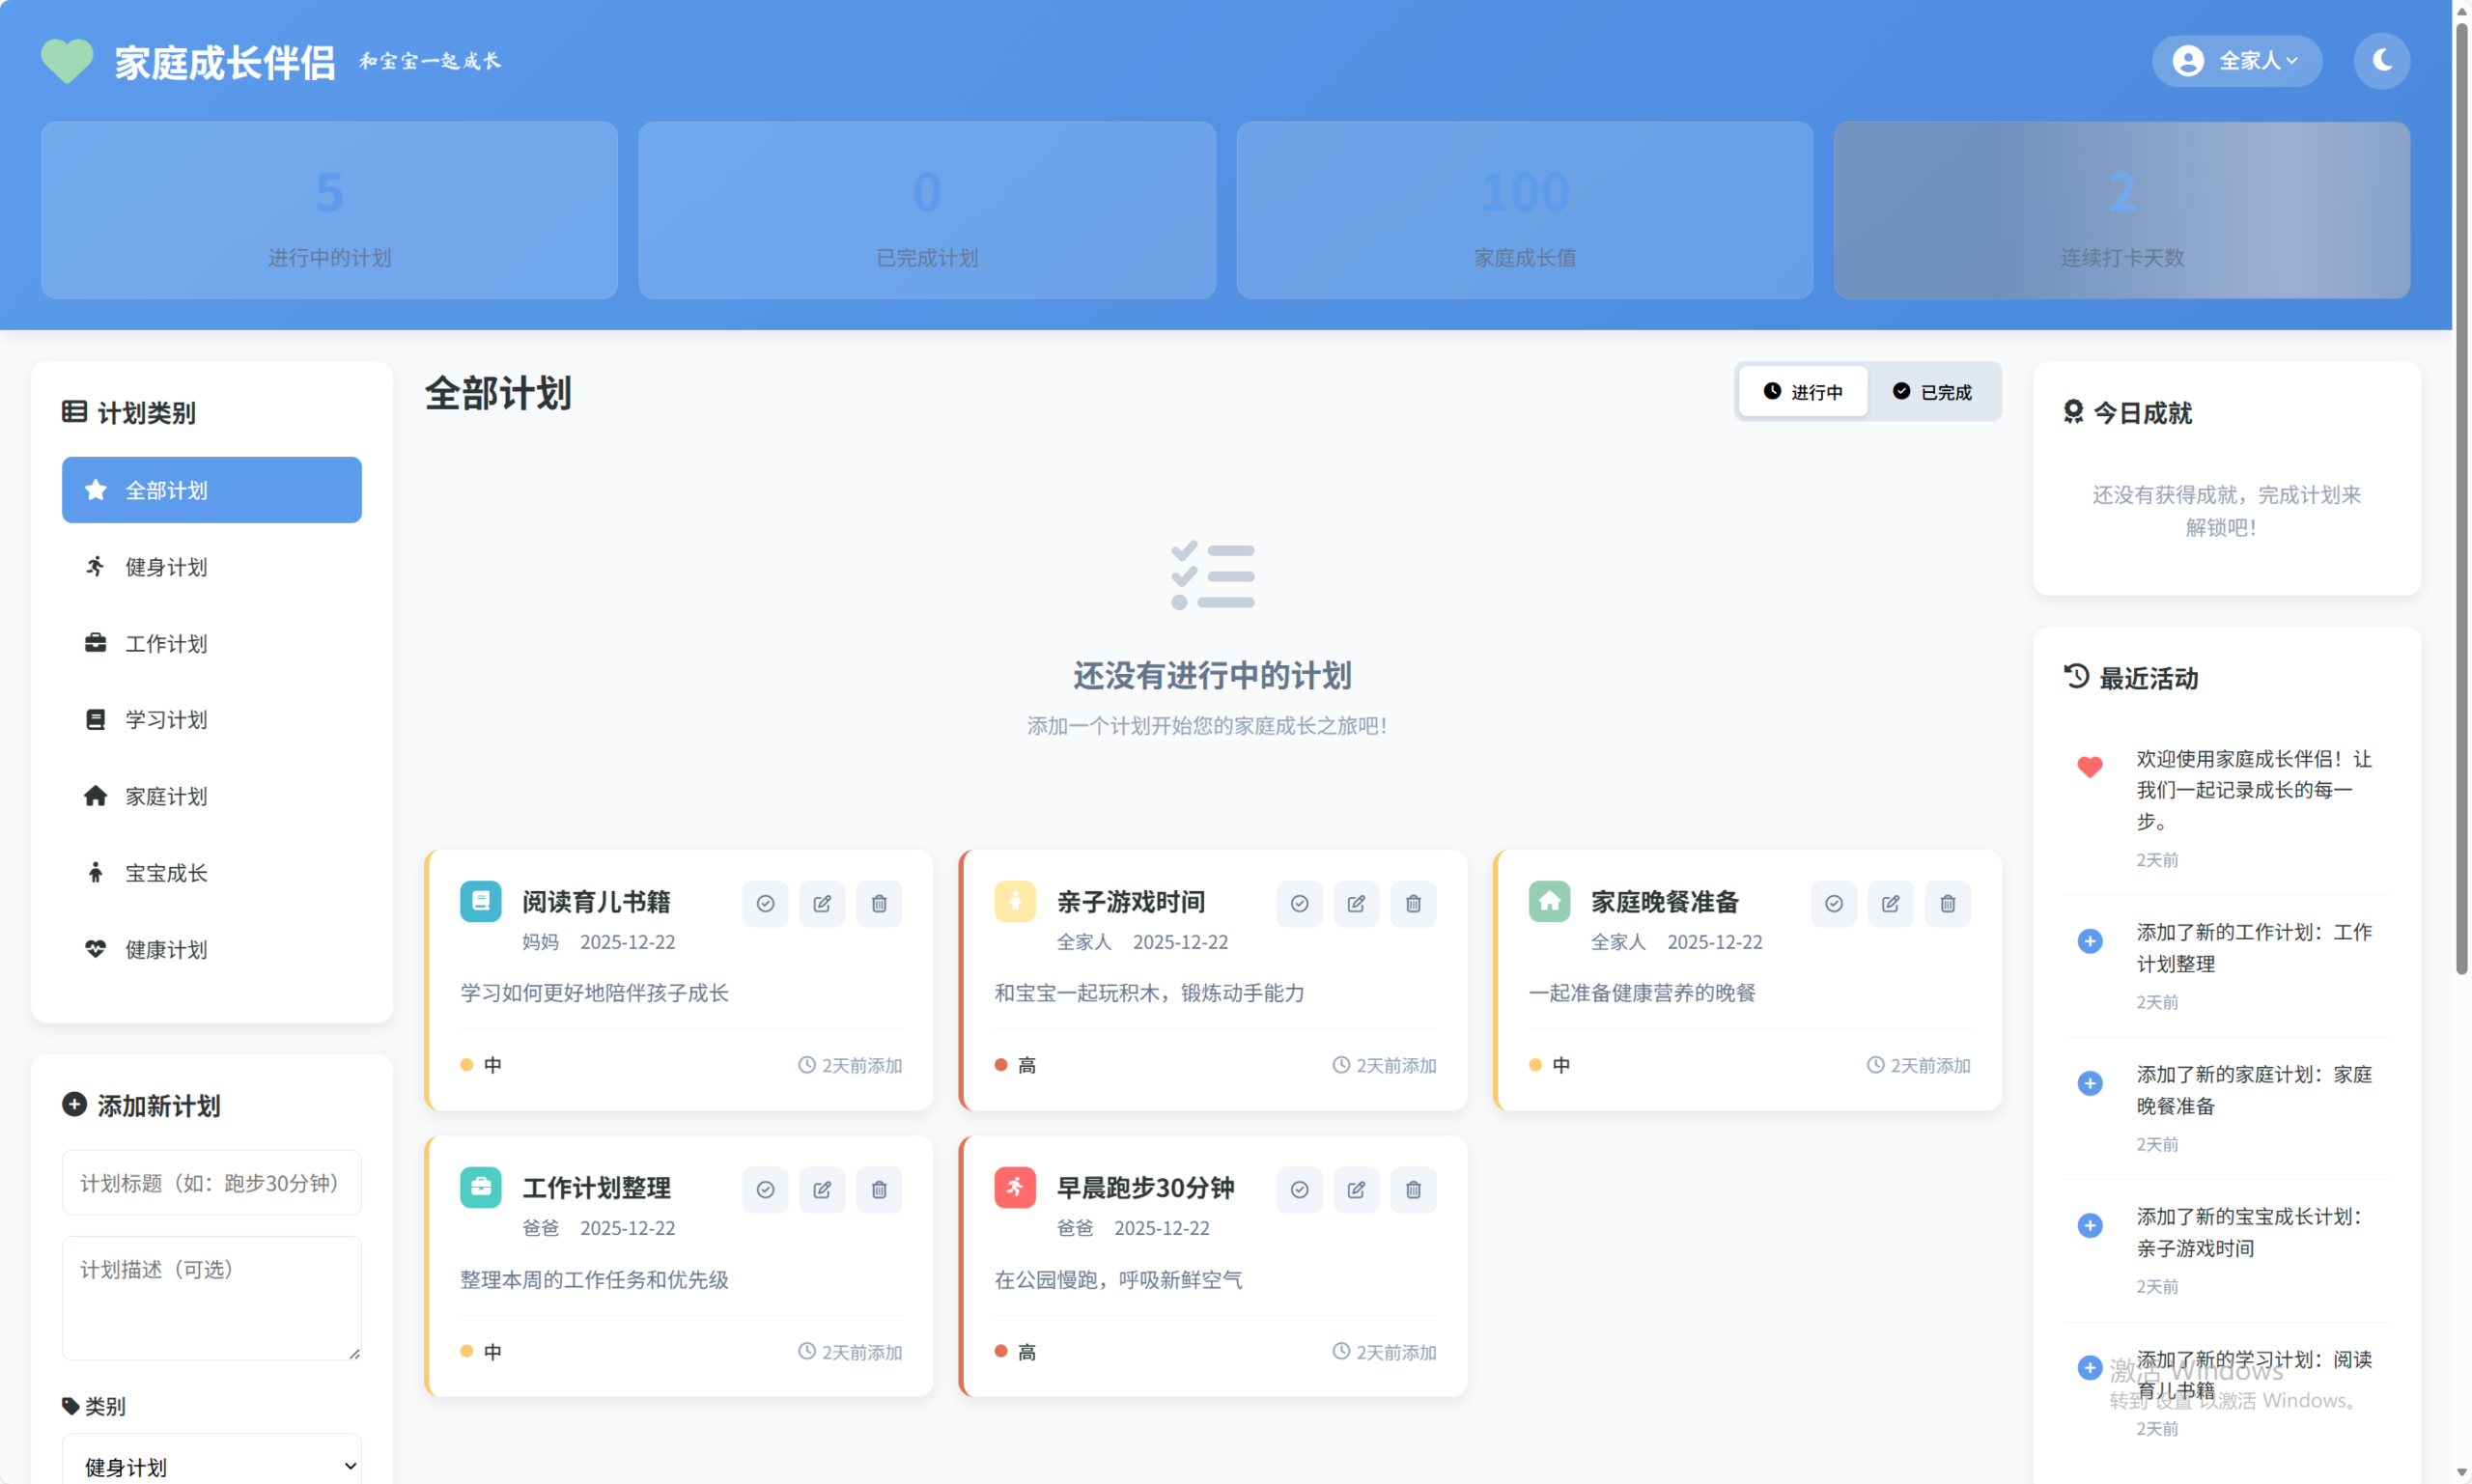Delete the 工作计划整理 plan
Image resolution: width=2472 pixels, height=1484 pixels.
(878, 1189)
